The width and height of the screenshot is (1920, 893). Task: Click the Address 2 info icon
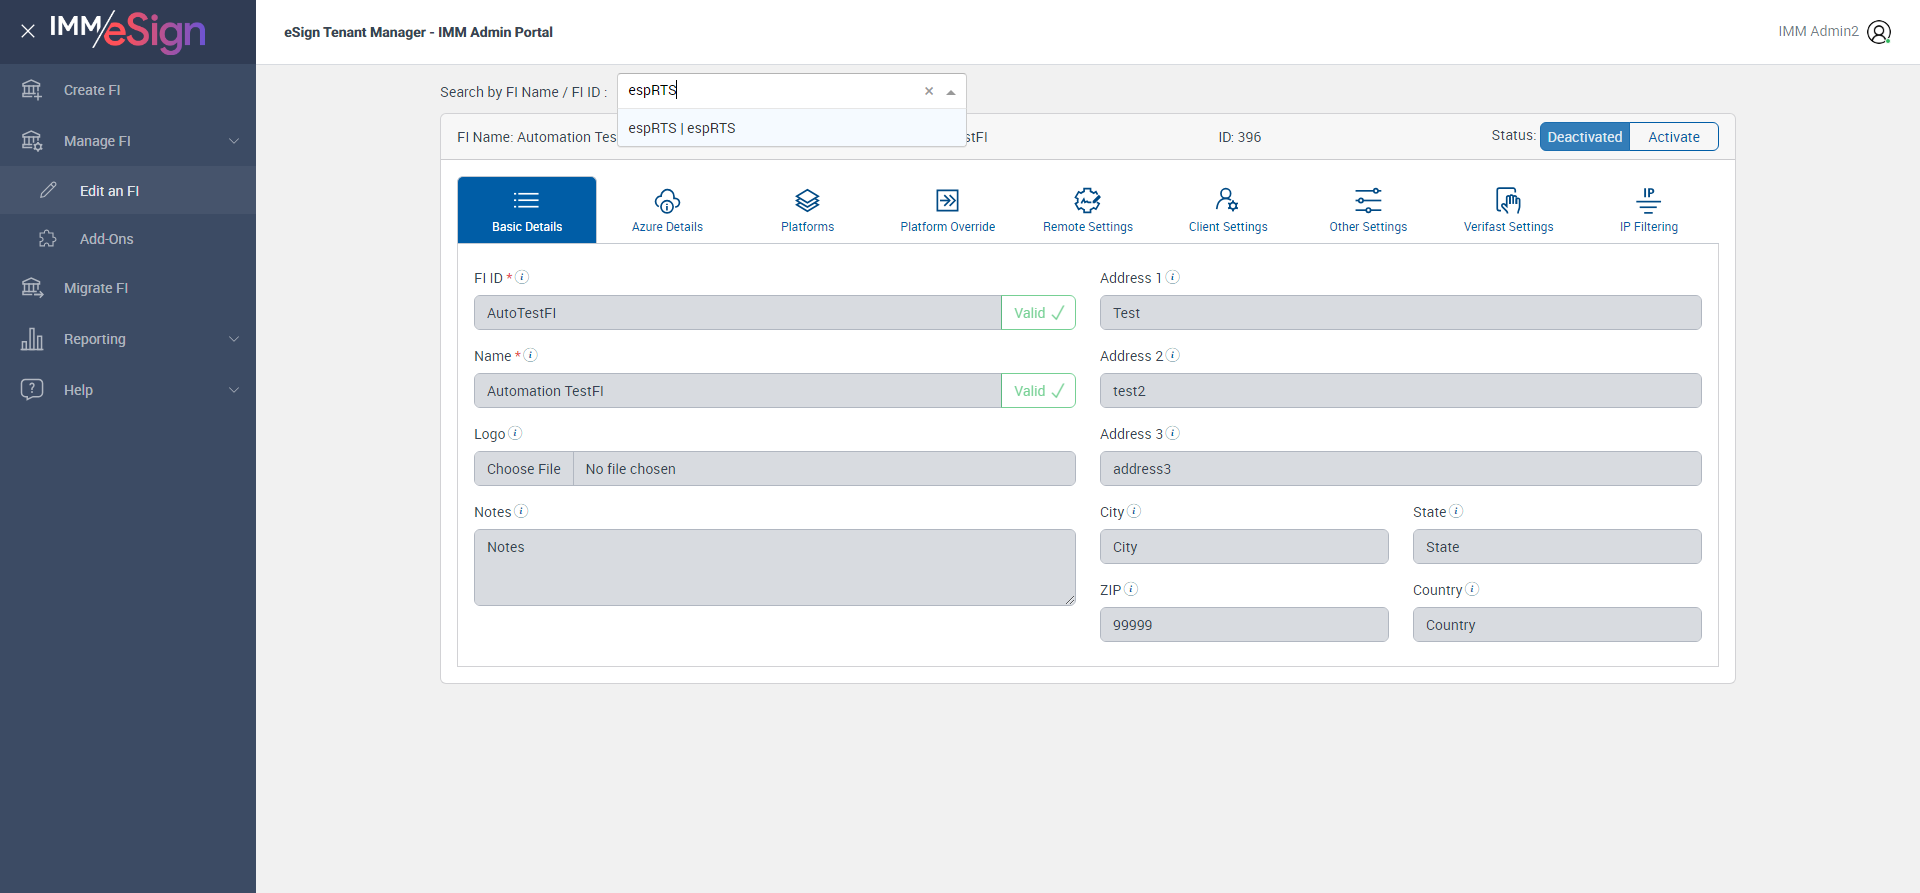pos(1173,355)
